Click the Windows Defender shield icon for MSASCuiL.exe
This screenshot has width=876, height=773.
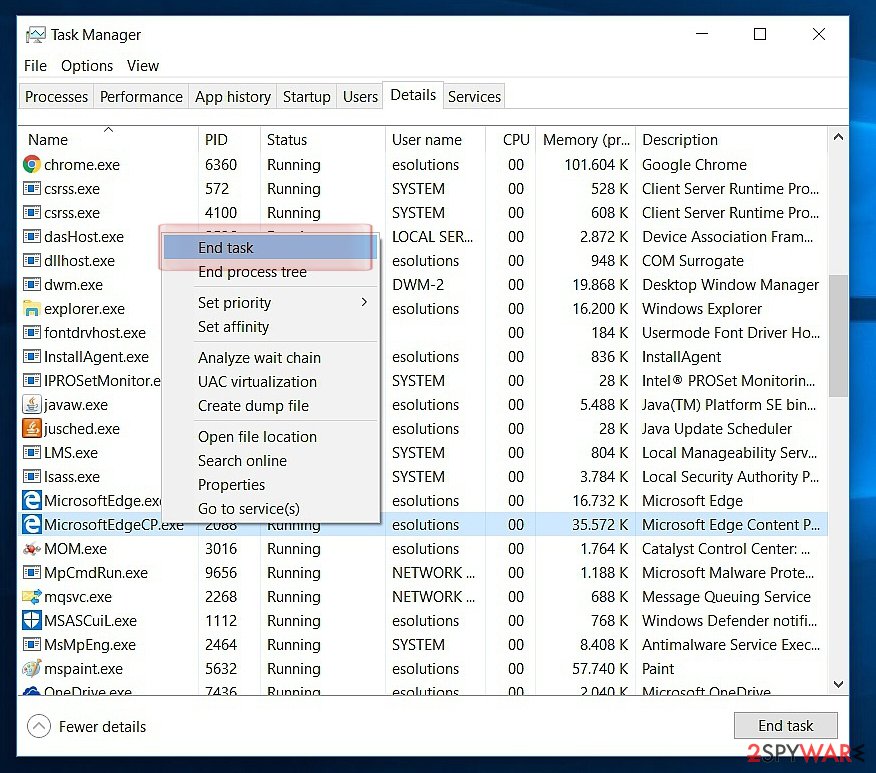click(32, 620)
